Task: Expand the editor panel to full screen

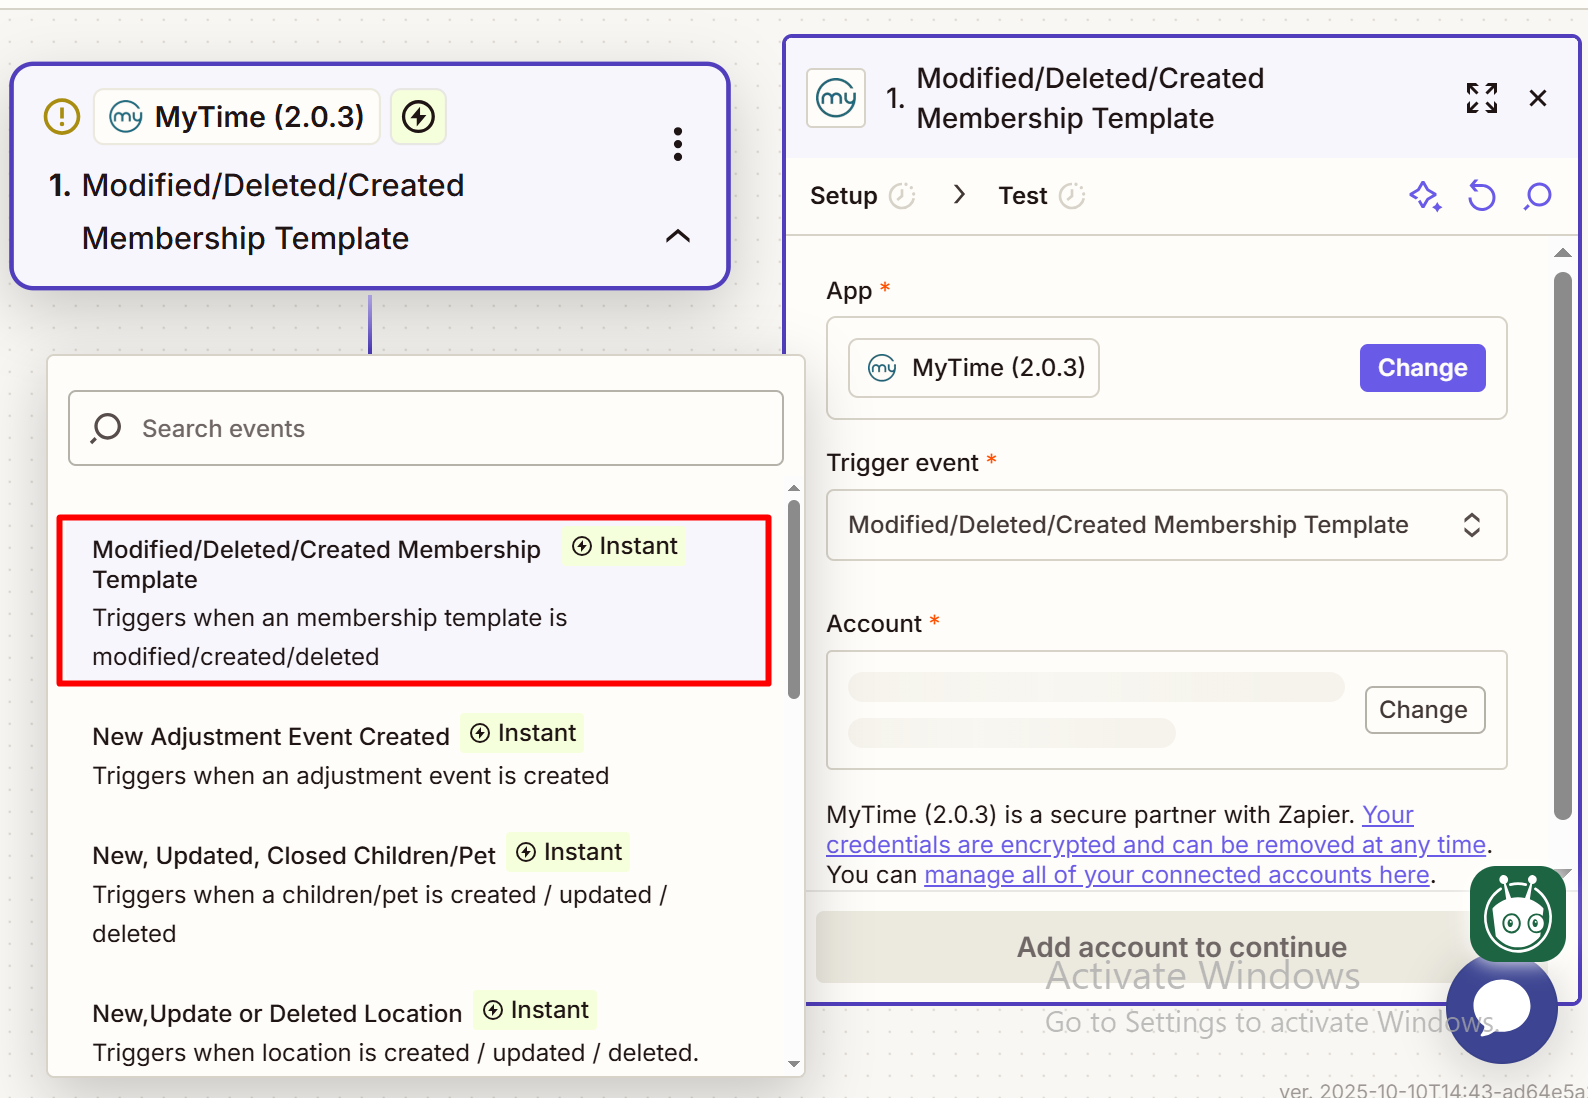Action: coord(1482,98)
